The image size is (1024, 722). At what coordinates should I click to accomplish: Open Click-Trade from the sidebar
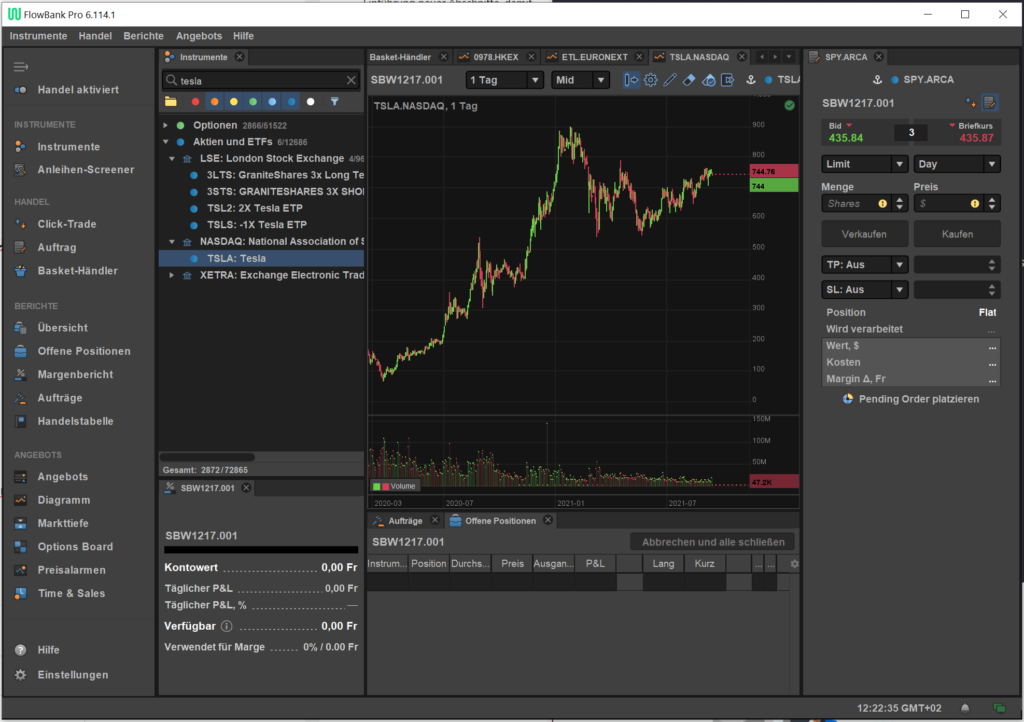[67, 224]
